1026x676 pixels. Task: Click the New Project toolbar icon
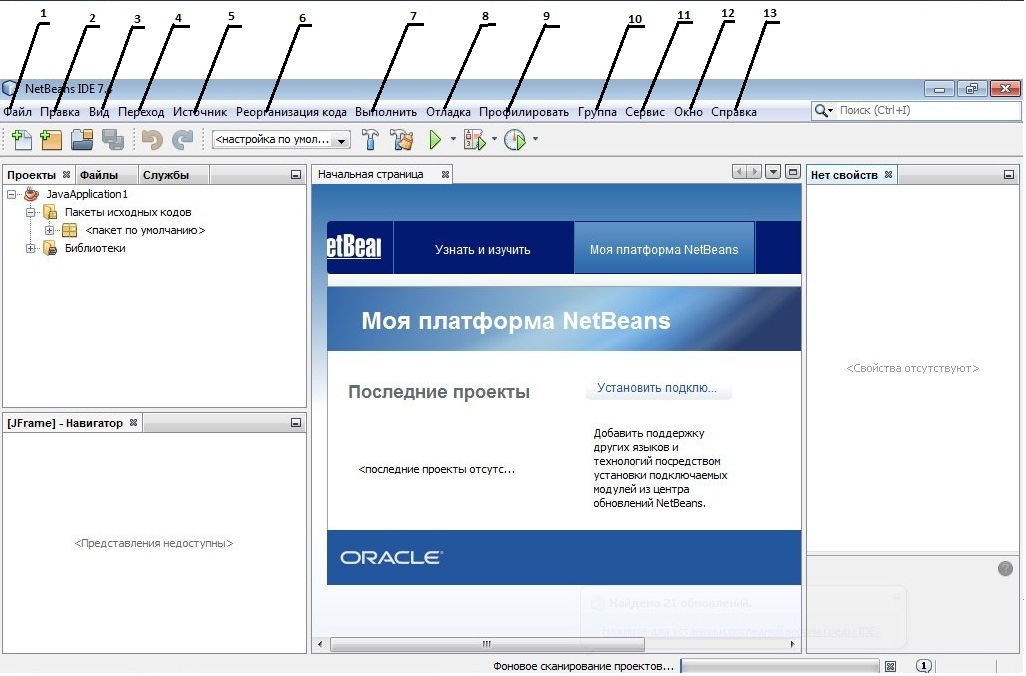pos(50,139)
